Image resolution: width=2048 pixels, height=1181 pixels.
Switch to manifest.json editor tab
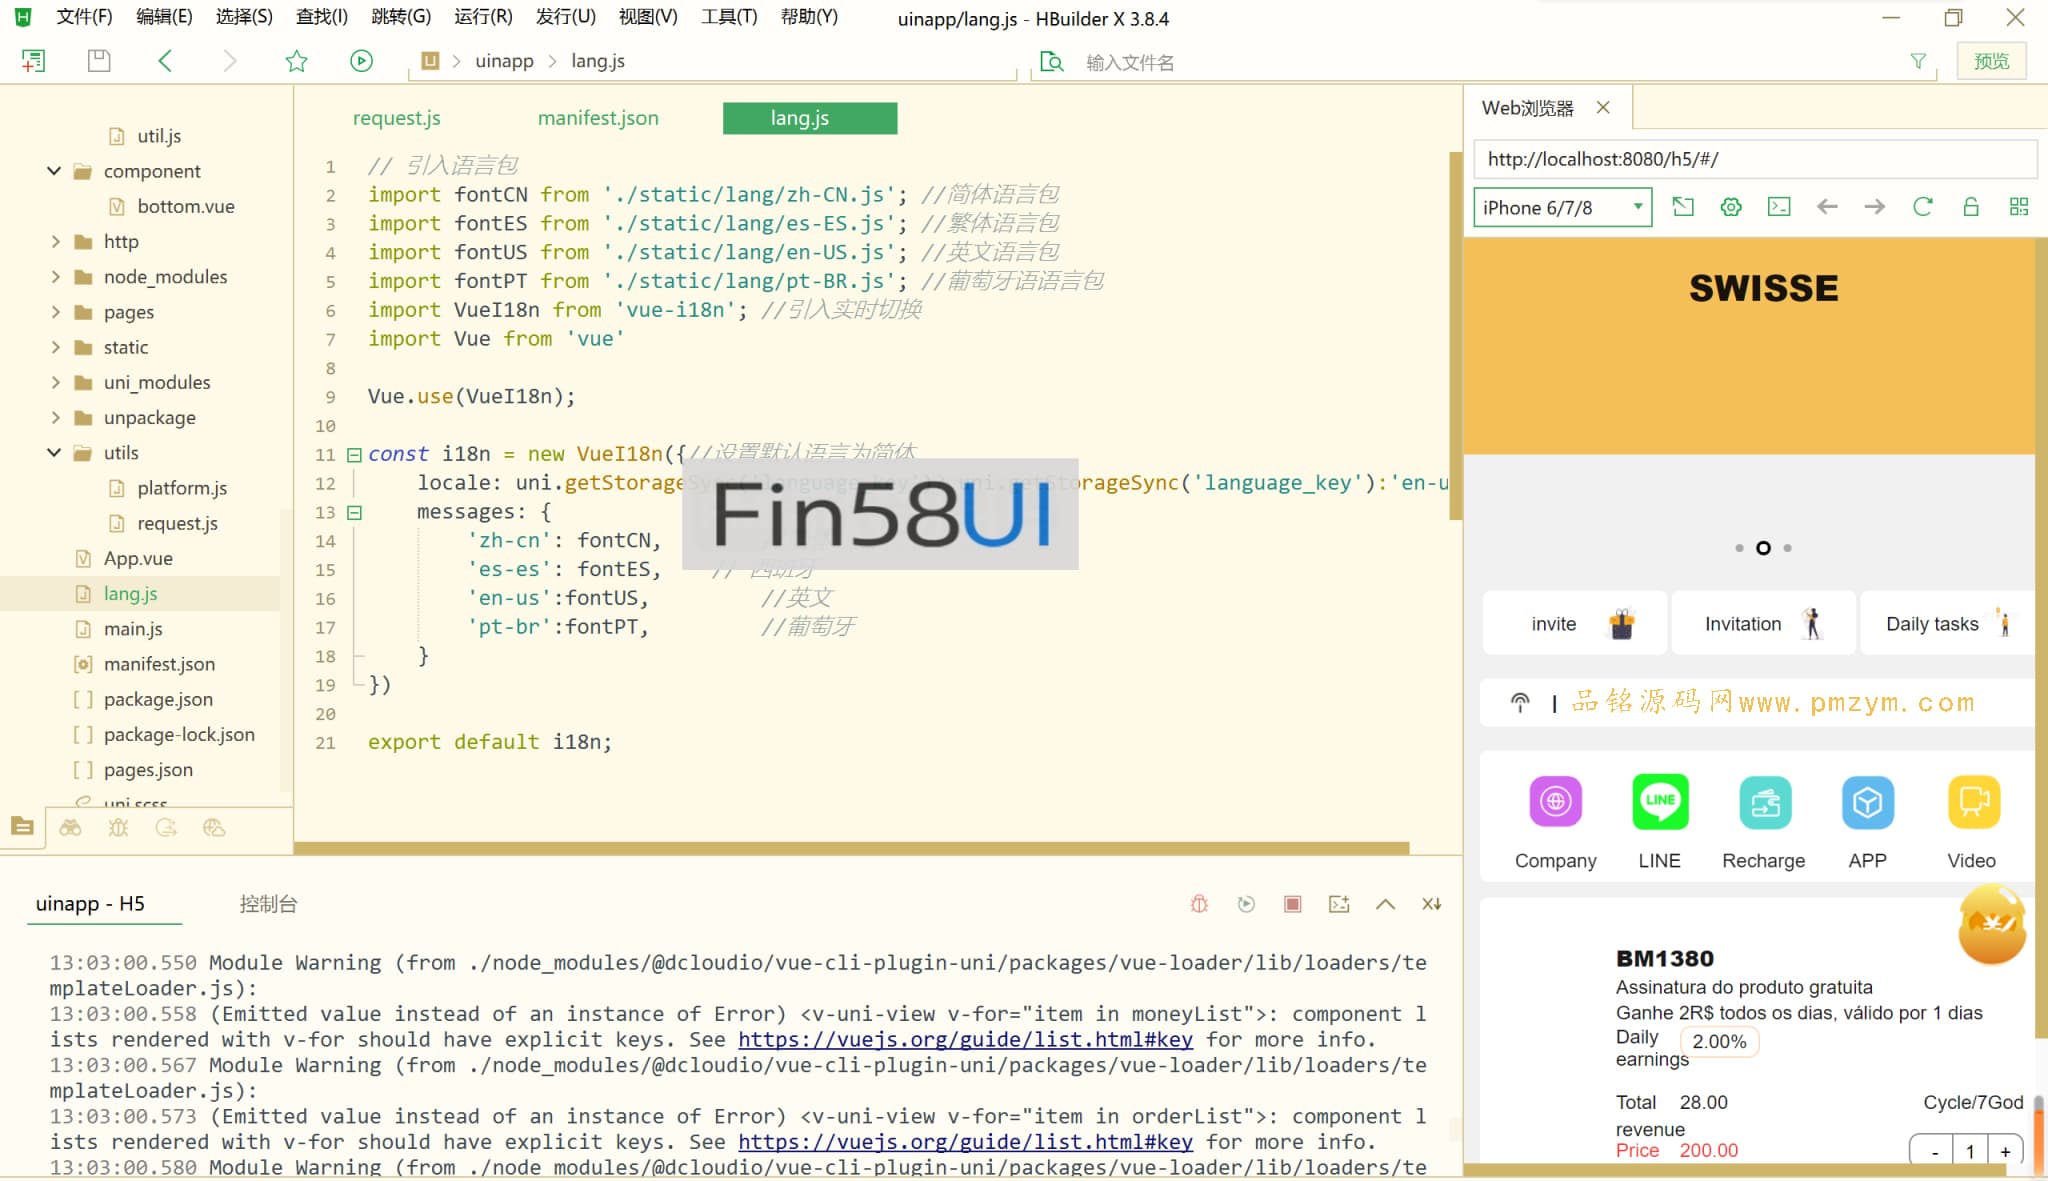(598, 118)
